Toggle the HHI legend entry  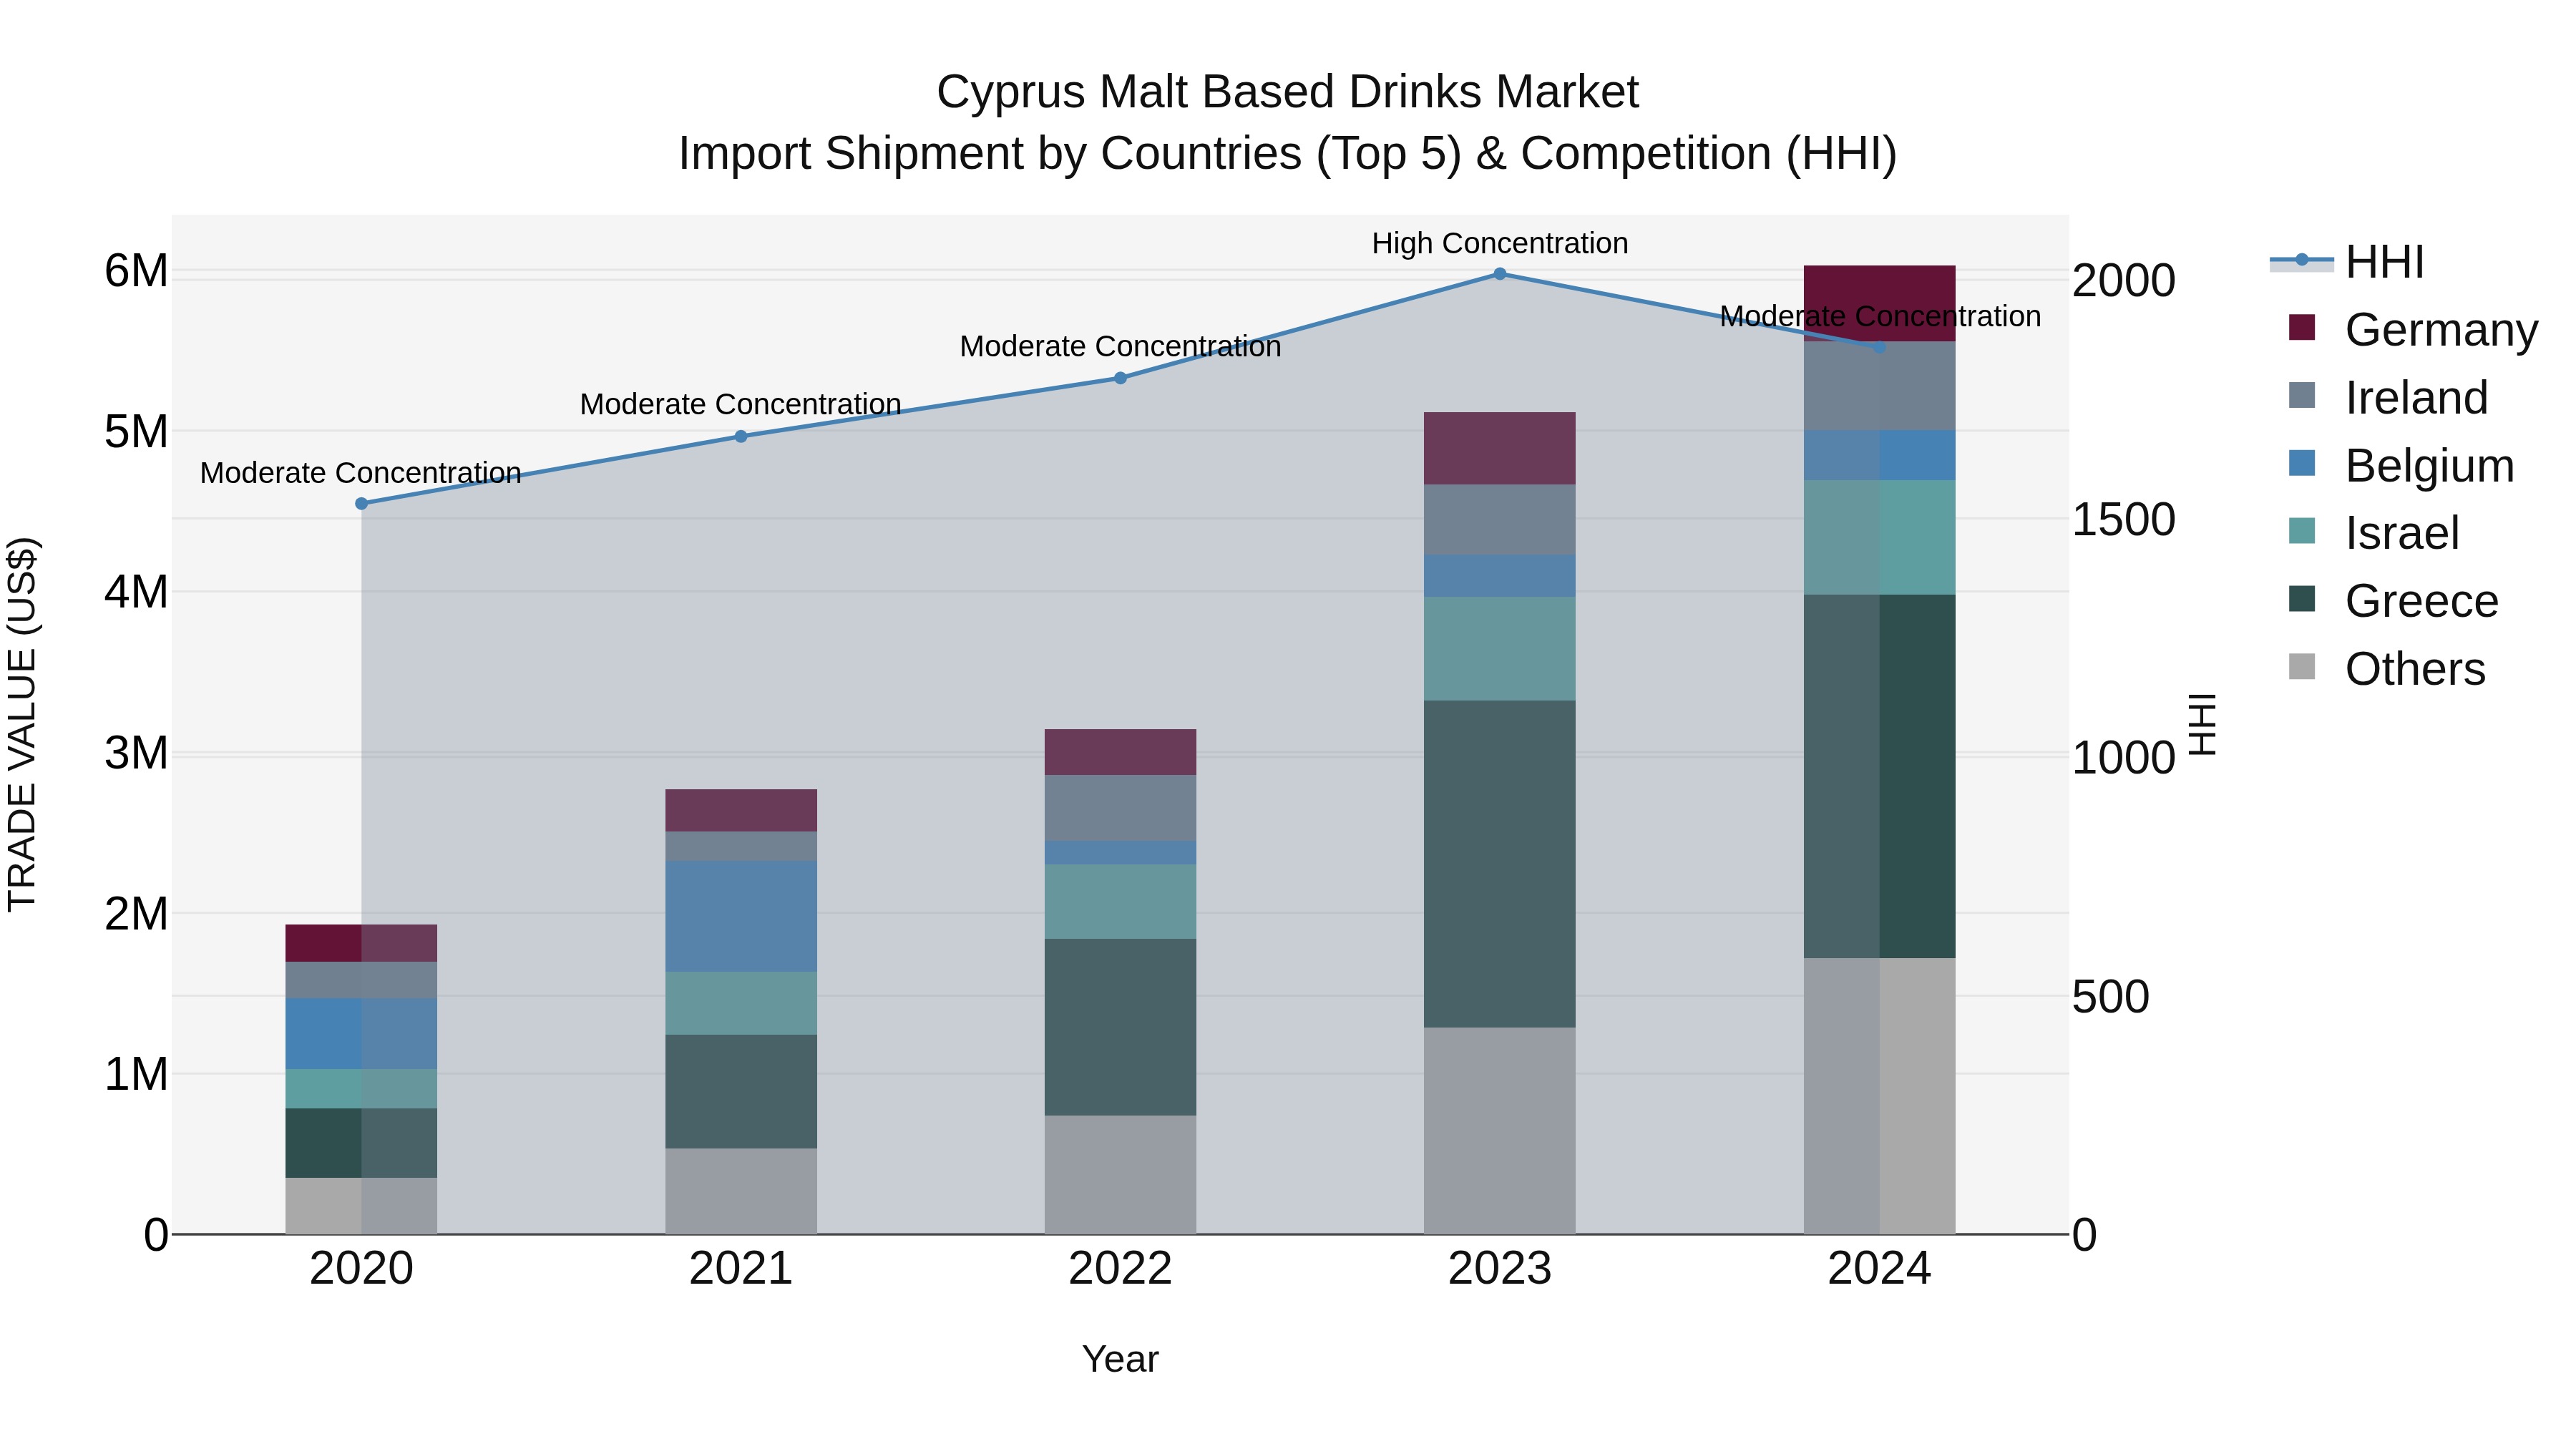click(2384, 262)
